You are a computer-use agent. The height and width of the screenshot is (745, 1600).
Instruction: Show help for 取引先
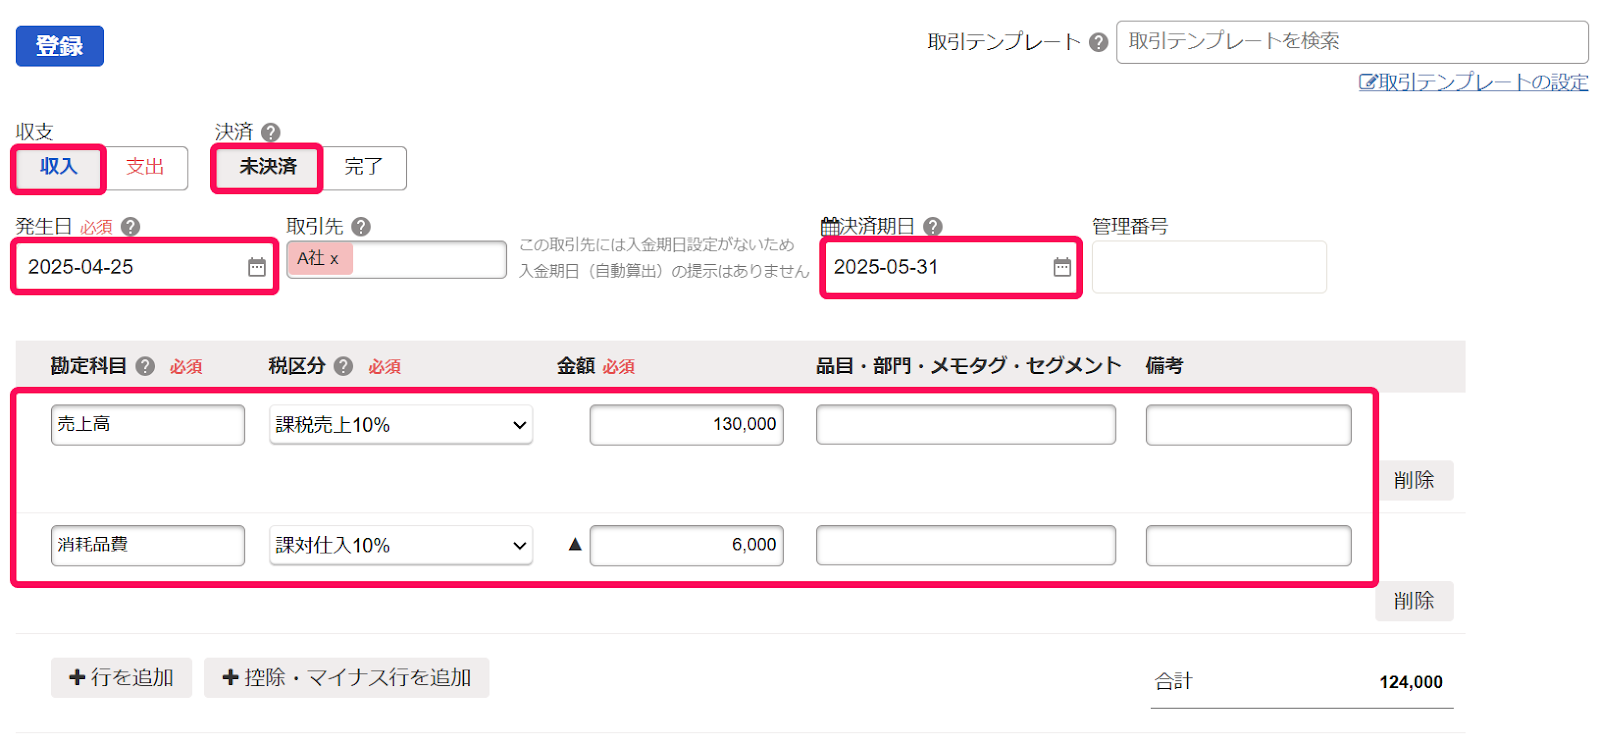pos(361,227)
